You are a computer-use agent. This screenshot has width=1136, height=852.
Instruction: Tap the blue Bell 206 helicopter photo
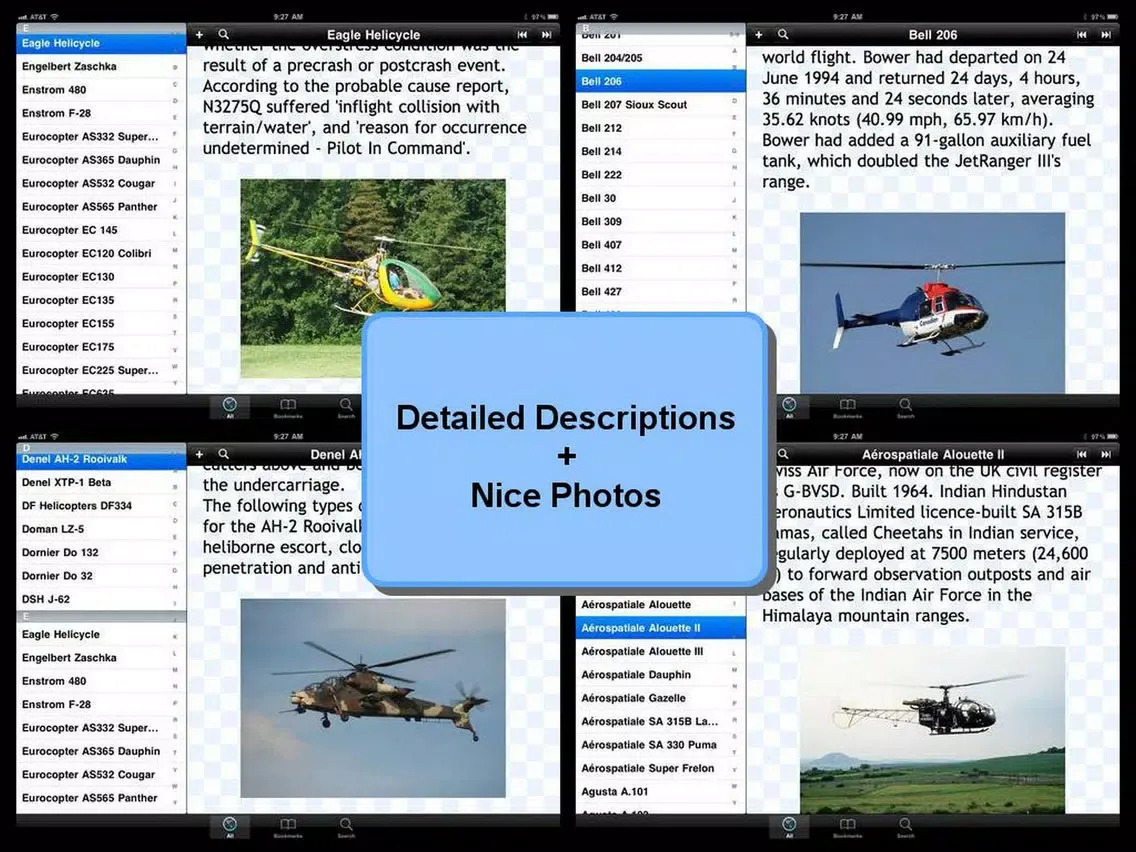[932, 303]
